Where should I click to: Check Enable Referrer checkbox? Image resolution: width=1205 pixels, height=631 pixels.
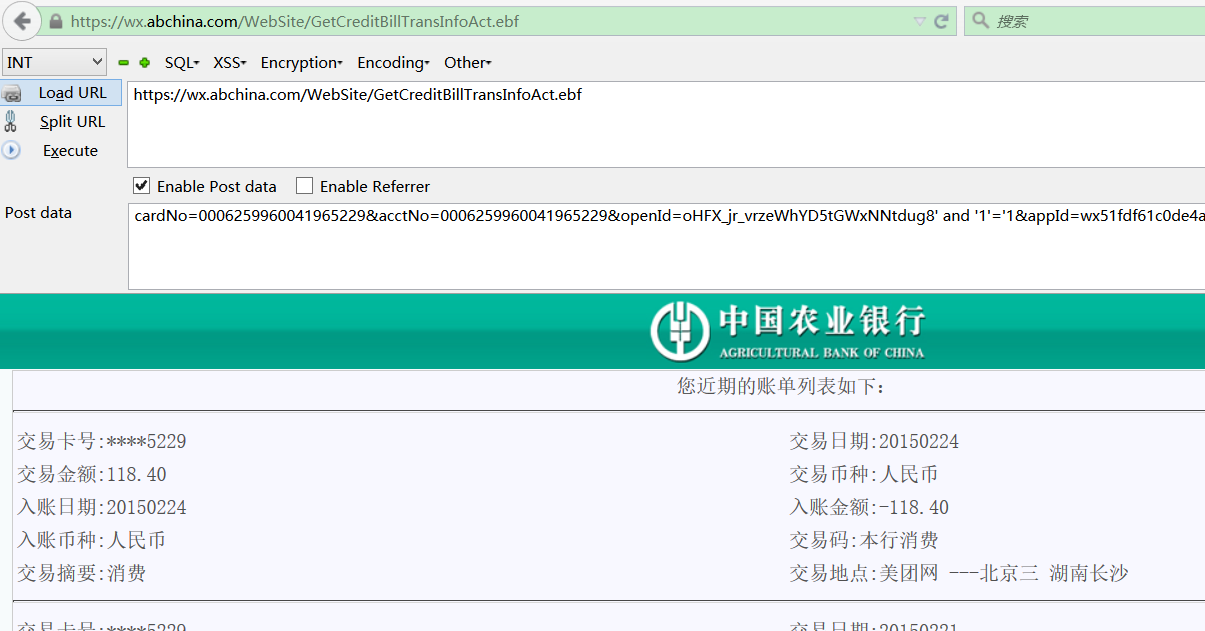(x=305, y=186)
